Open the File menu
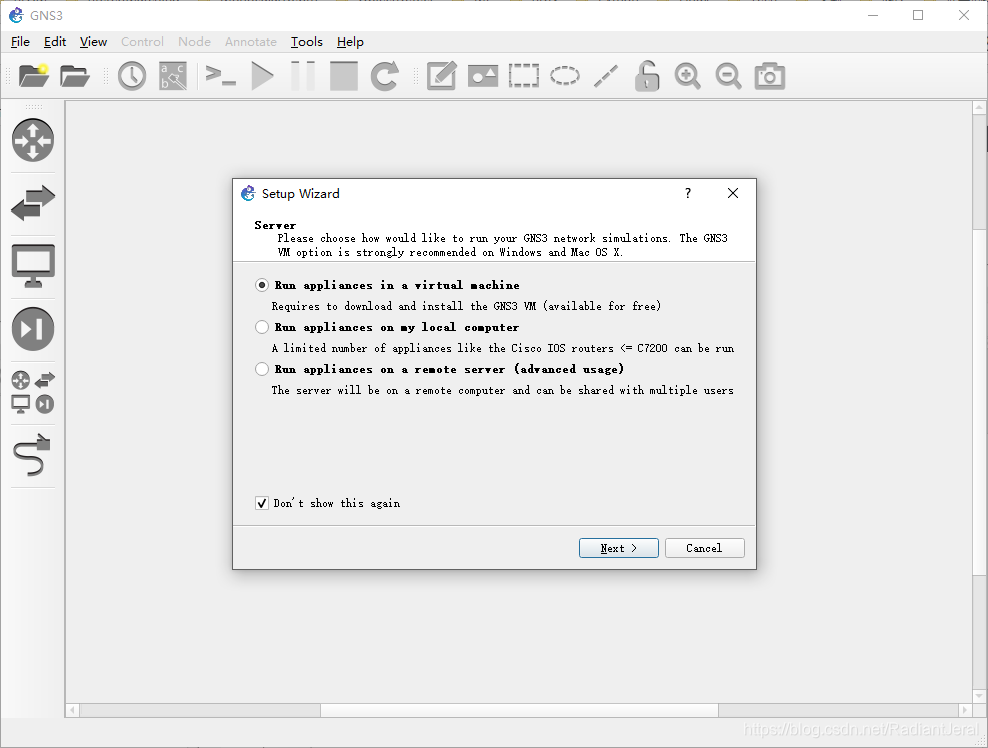Image resolution: width=988 pixels, height=748 pixels. [20, 42]
